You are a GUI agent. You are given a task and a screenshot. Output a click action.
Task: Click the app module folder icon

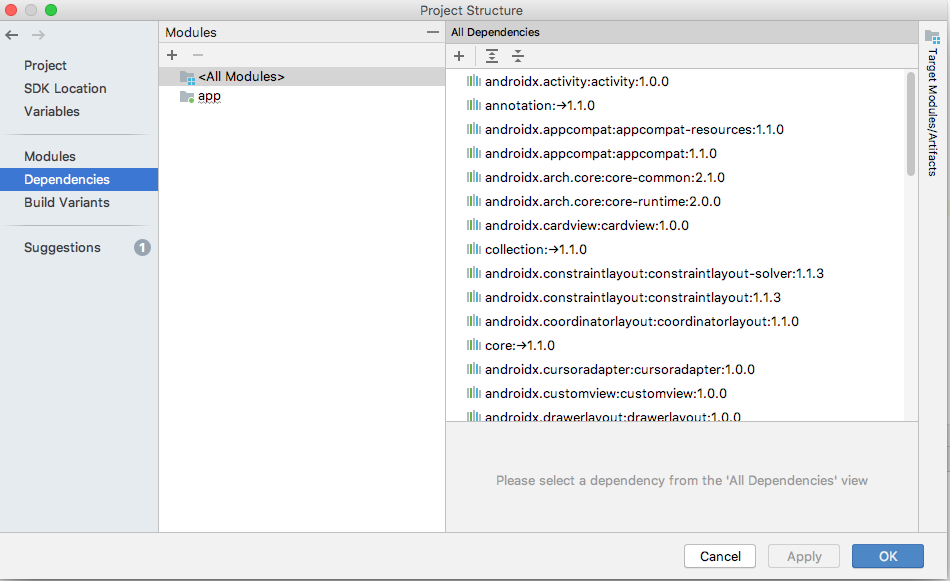(187, 97)
